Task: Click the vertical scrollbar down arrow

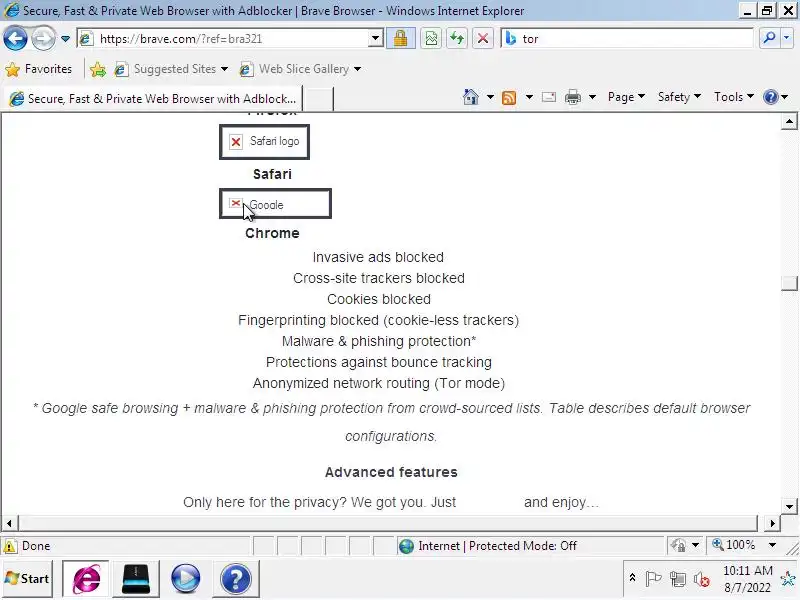Action: click(x=789, y=506)
